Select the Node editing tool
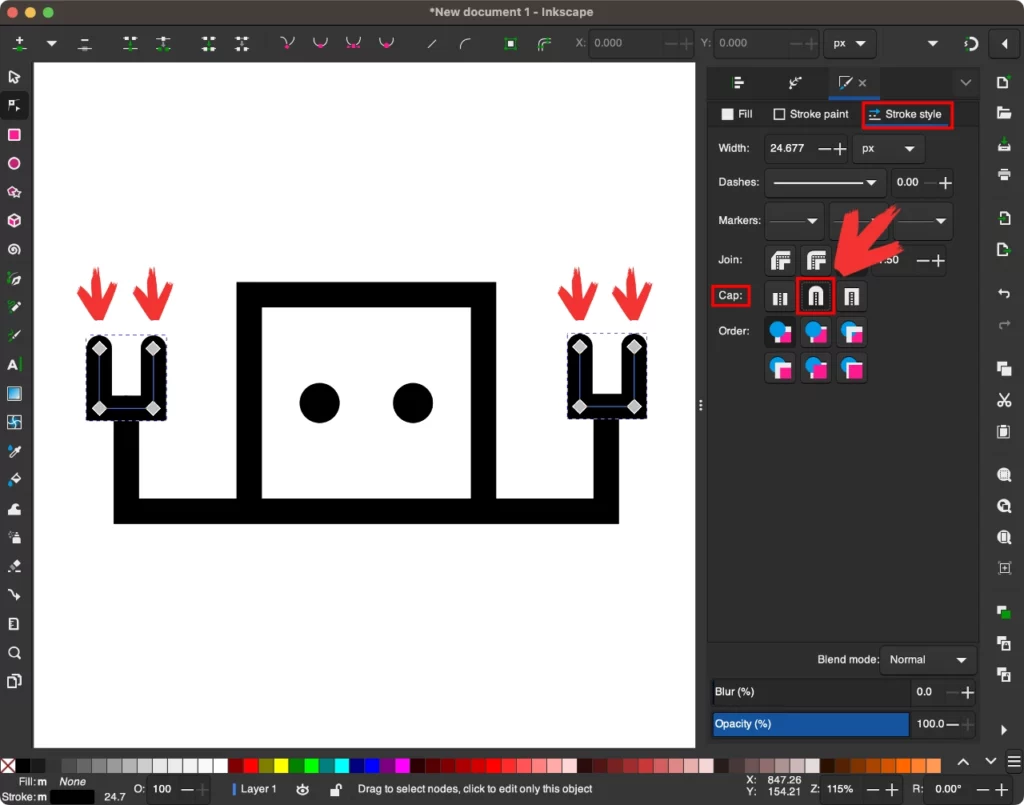This screenshot has height=805, width=1024. (x=14, y=106)
